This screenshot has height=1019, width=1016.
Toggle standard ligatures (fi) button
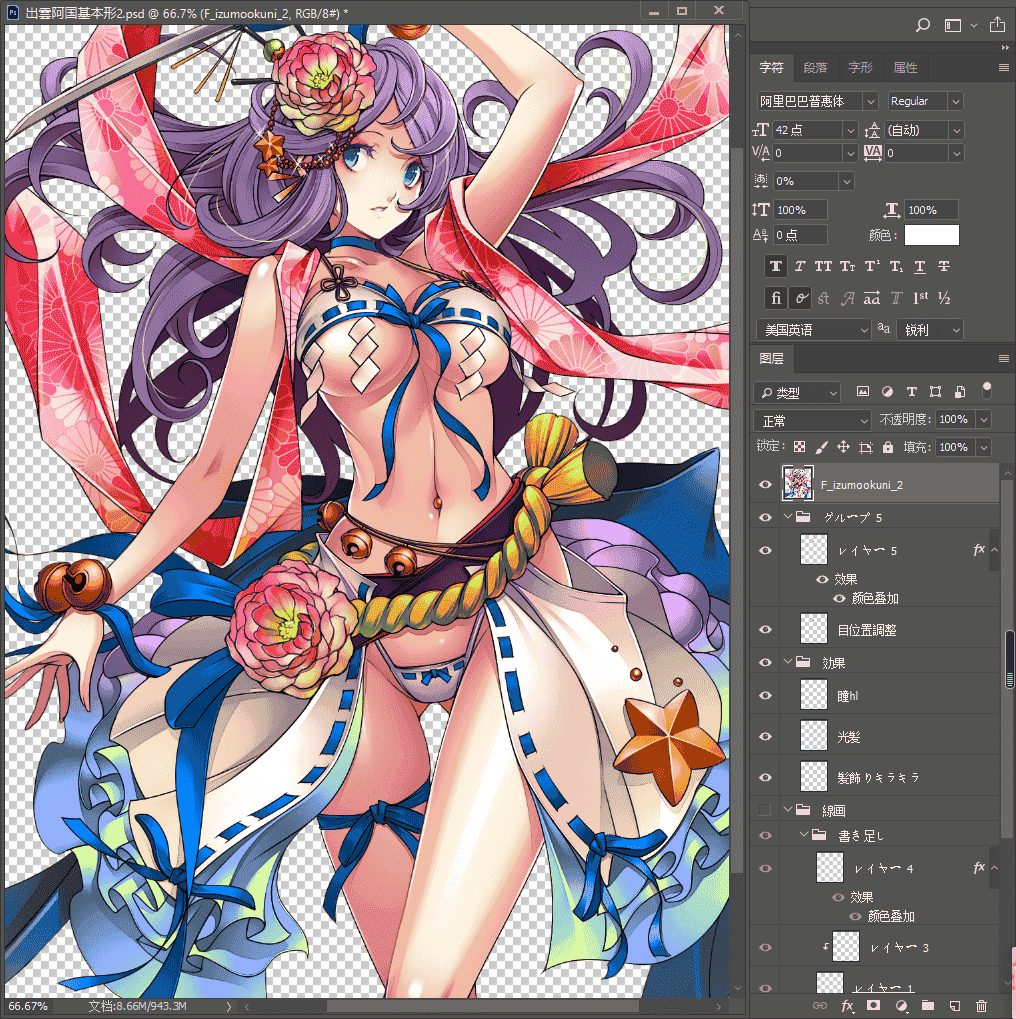pyautogui.click(x=775, y=298)
